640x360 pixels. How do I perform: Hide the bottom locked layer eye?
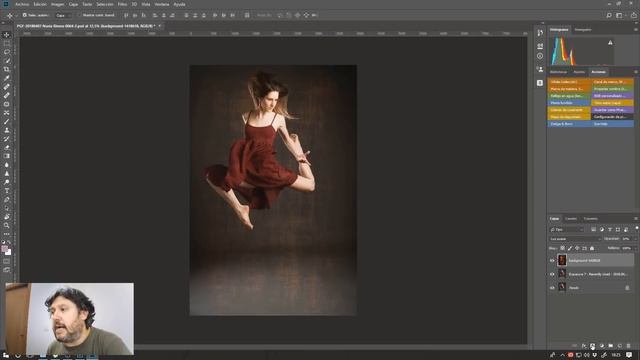coord(552,288)
